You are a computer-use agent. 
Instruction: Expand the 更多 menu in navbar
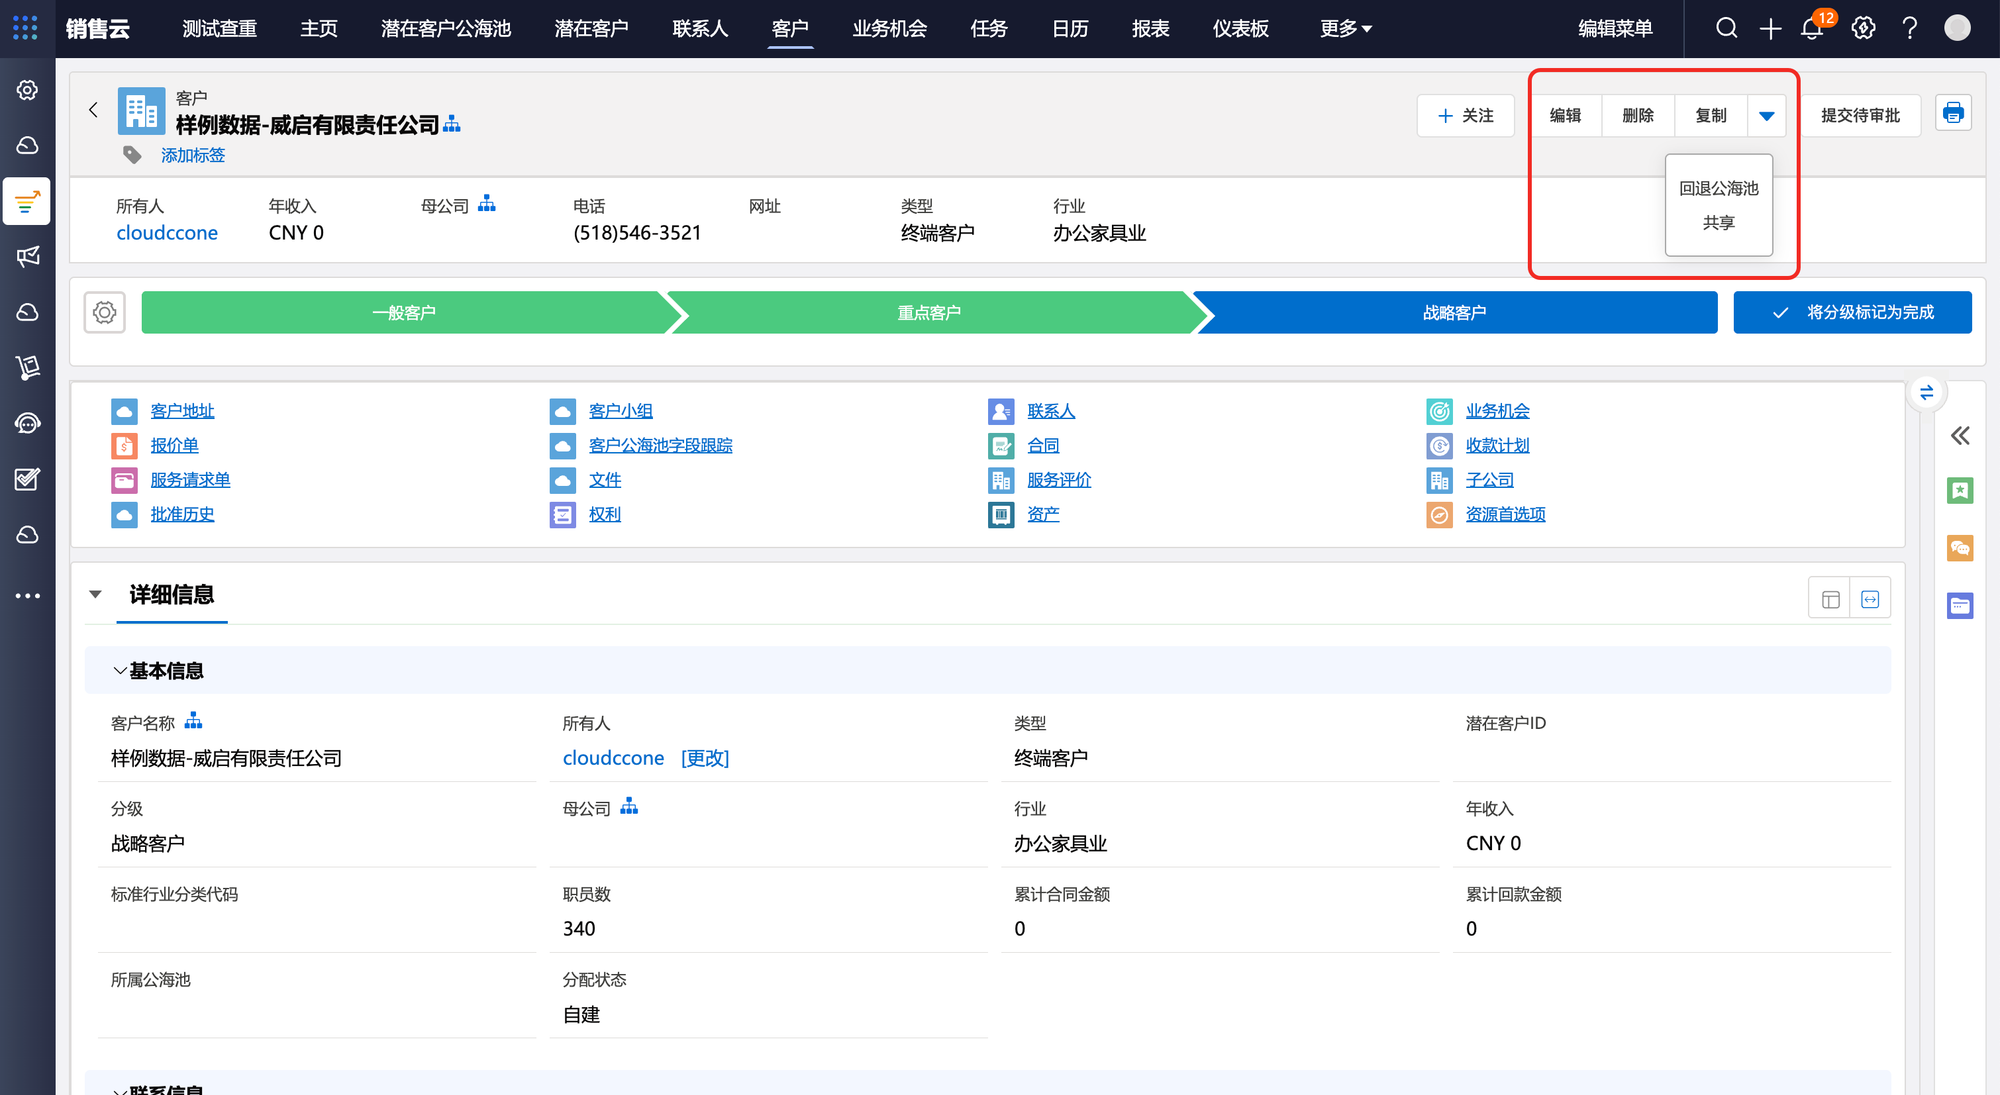[1345, 29]
